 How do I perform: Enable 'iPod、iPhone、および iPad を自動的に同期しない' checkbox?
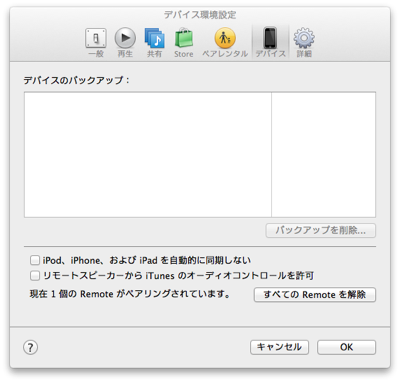coord(35,260)
